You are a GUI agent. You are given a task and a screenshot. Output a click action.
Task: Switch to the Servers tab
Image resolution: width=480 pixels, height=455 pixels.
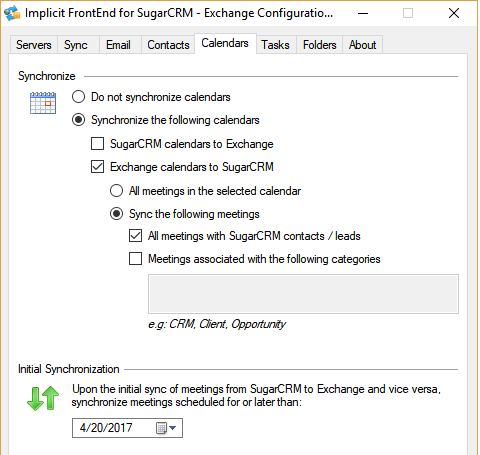[x=34, y=45]
